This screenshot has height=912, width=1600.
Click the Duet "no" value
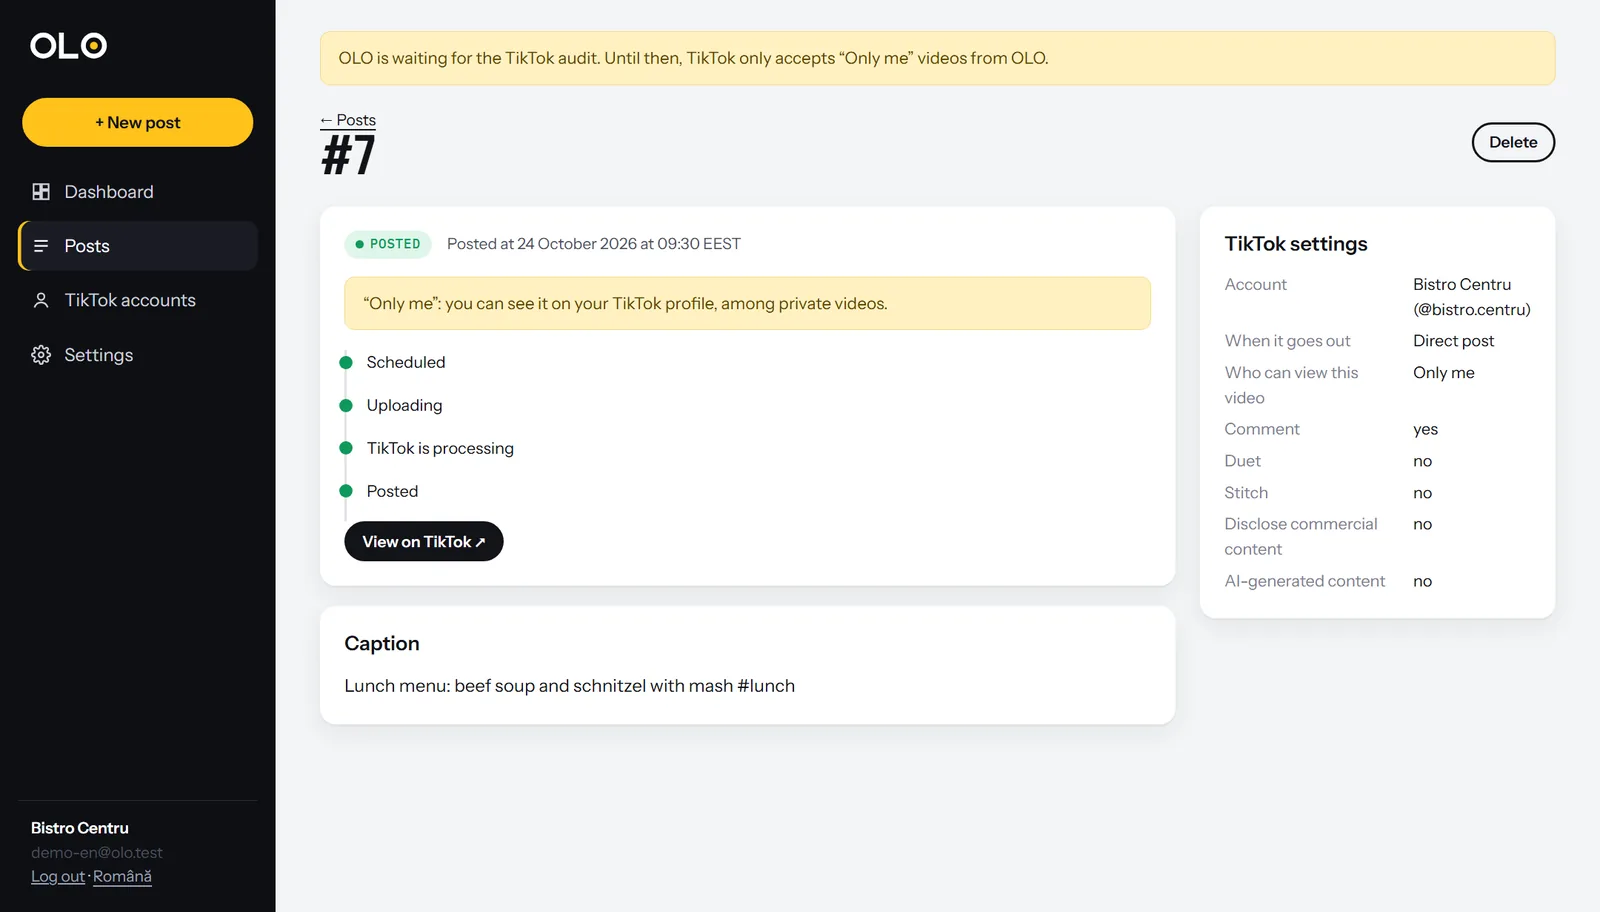click(x=1422, y=461)
